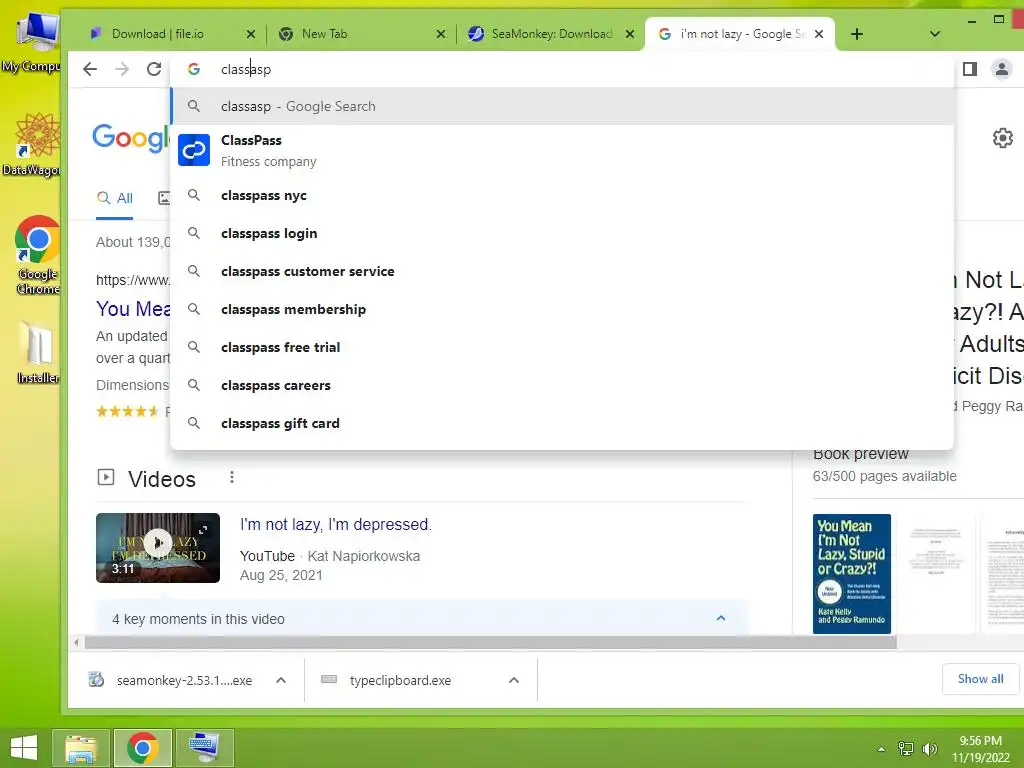Click the Videos section play icon

tap(106, 477)
